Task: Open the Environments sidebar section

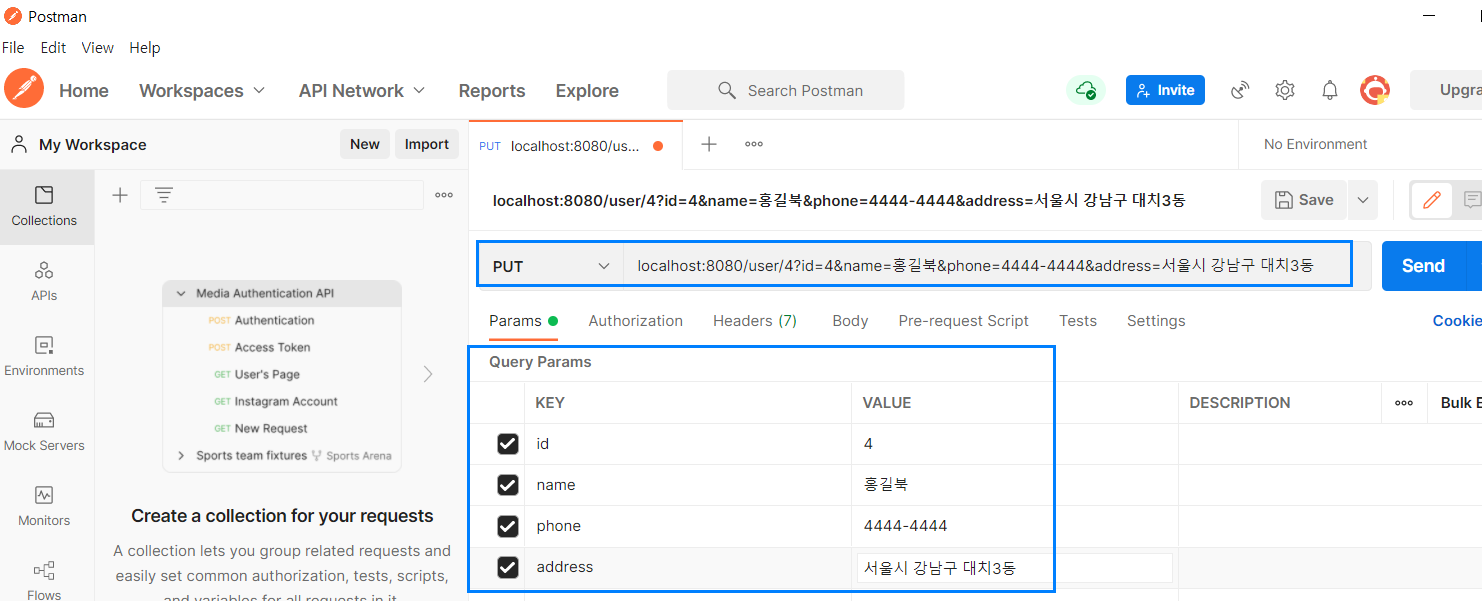Action: coord(44,356)
